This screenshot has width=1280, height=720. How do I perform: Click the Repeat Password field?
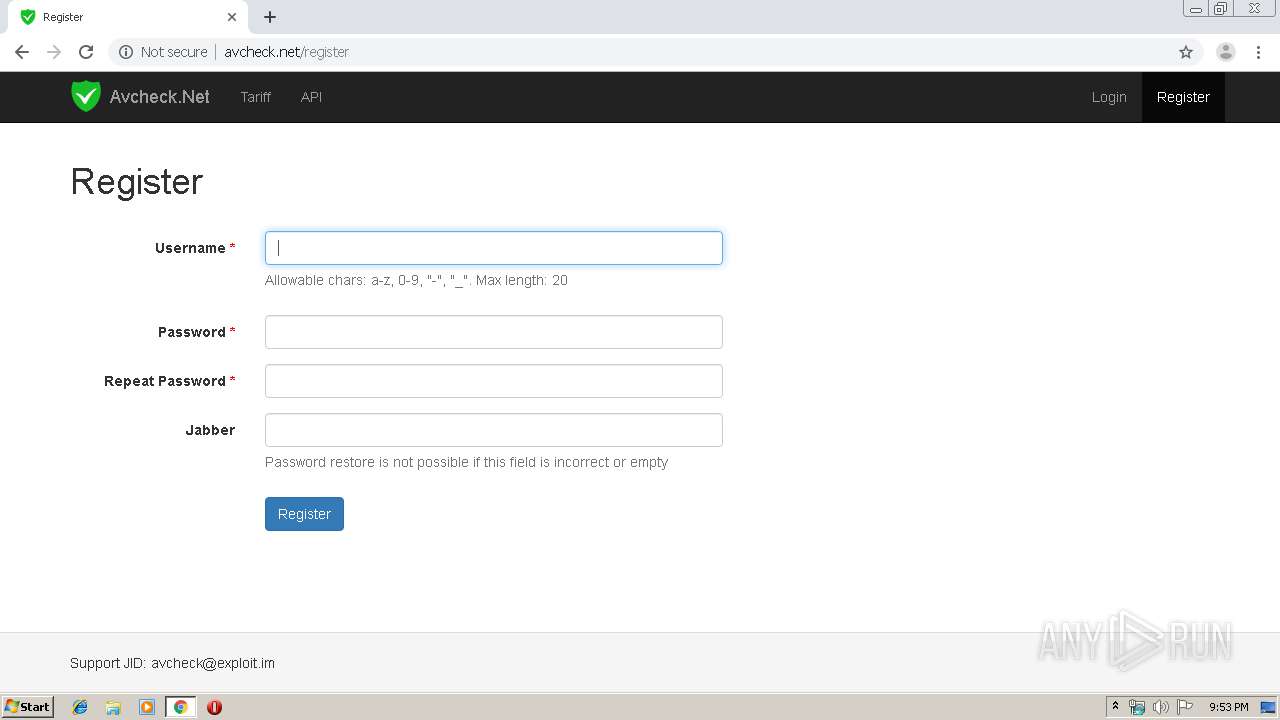point(494,381)
